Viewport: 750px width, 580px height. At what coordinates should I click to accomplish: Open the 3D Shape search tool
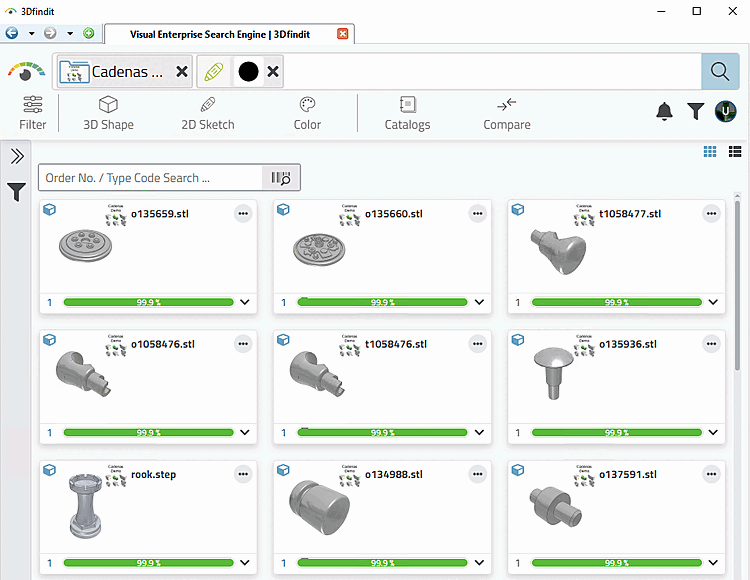(x=109, y=113)
